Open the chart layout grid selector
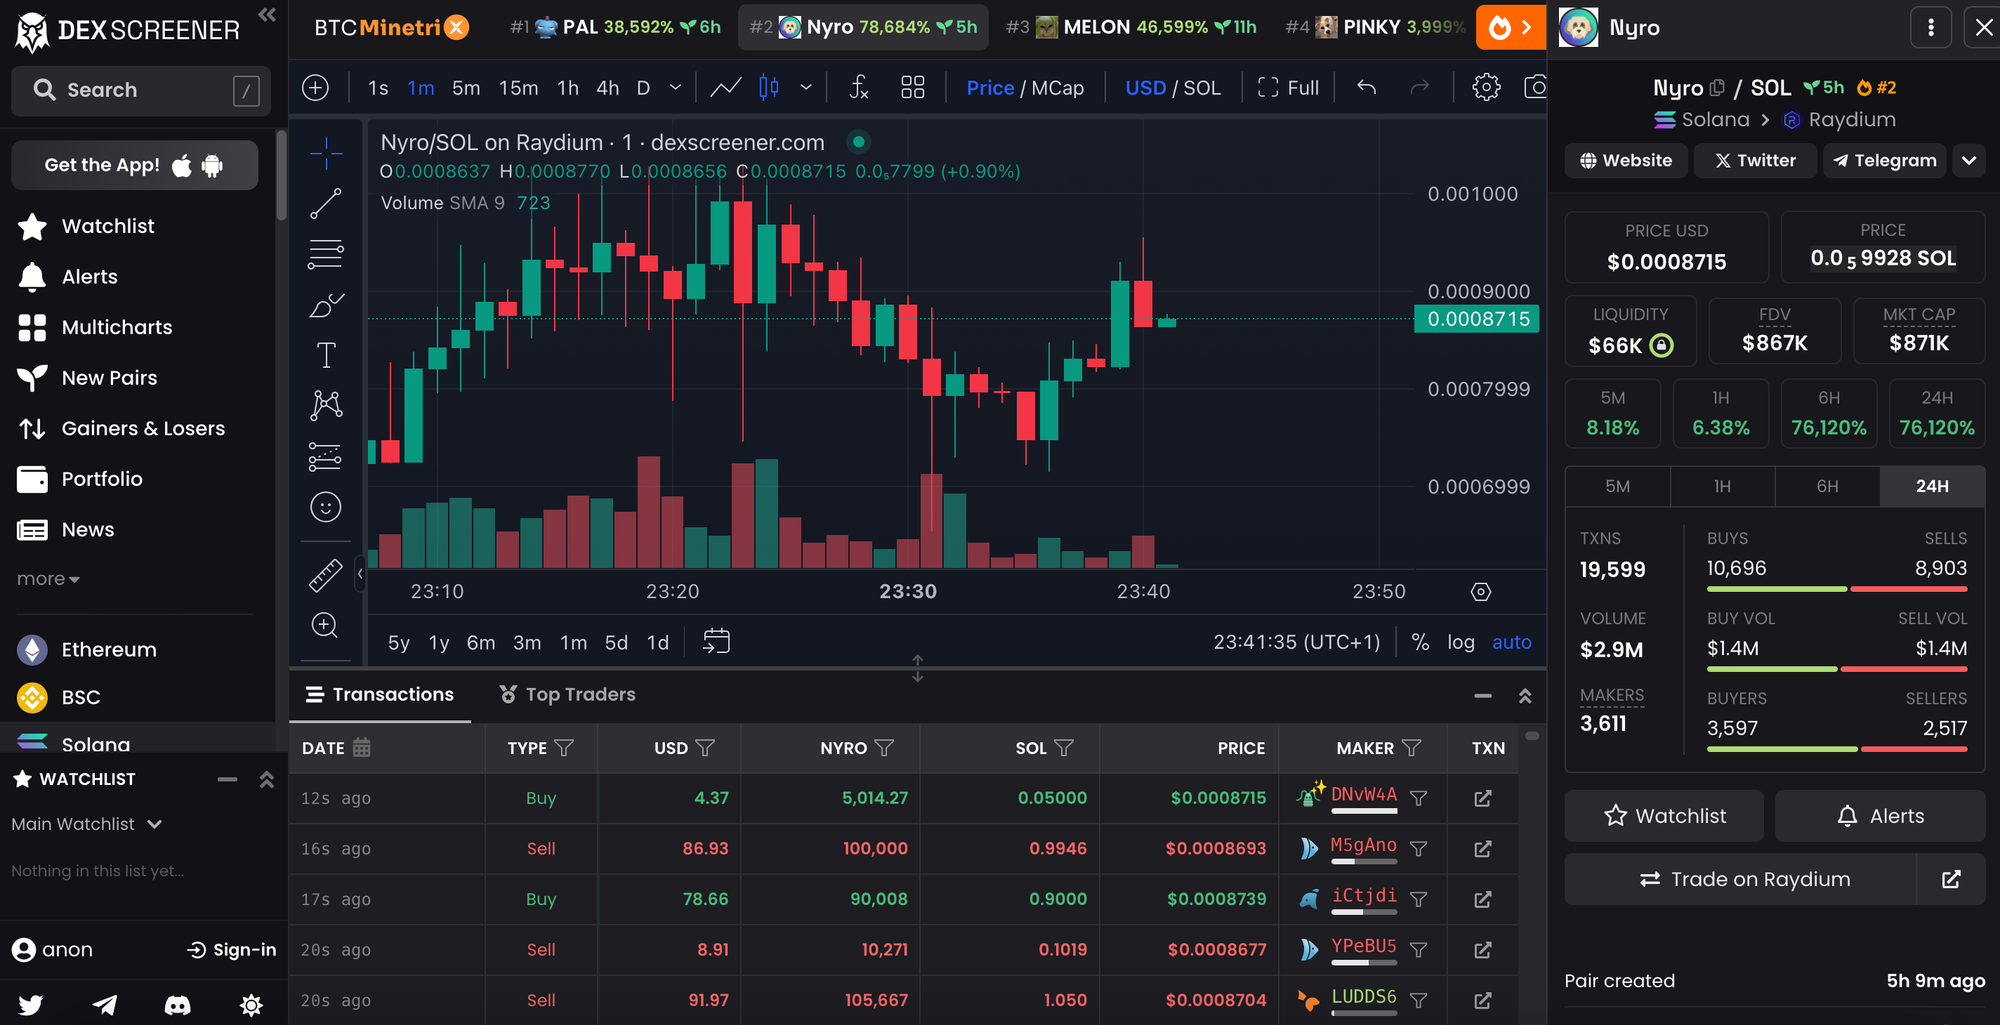 coord(912,88)
